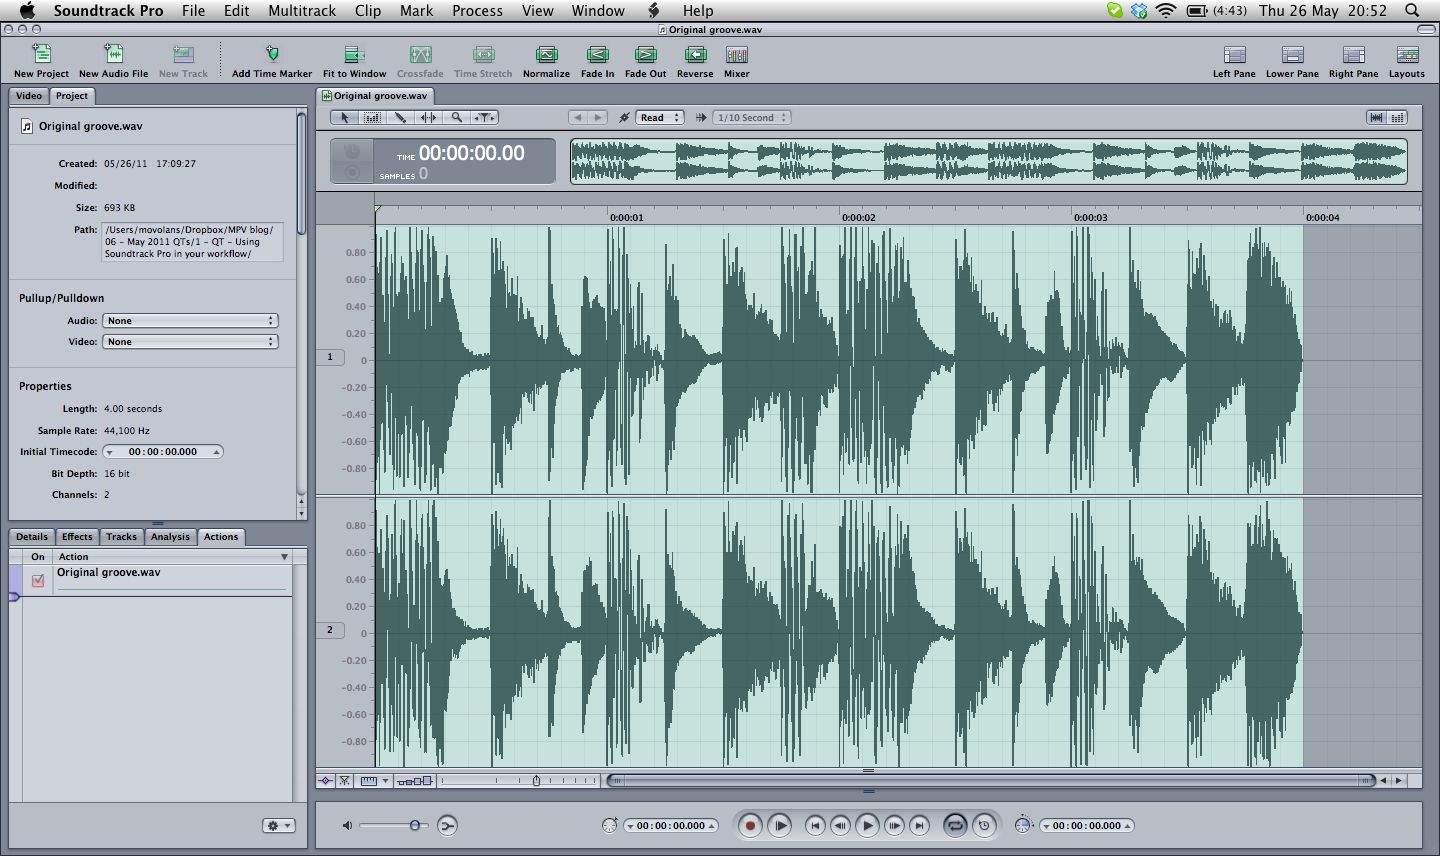Click the Record button

(750, 825)
